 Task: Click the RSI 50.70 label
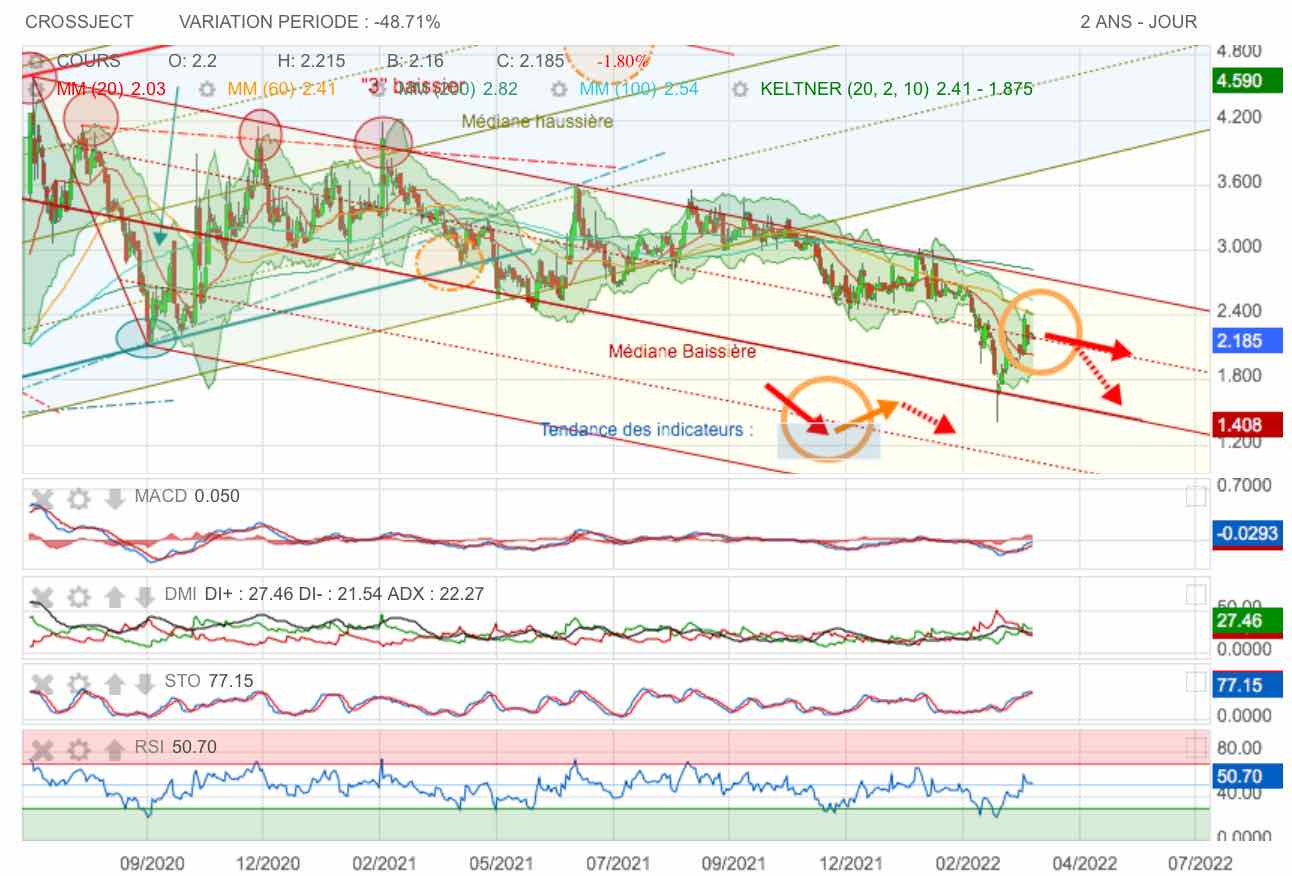point(175,747)
